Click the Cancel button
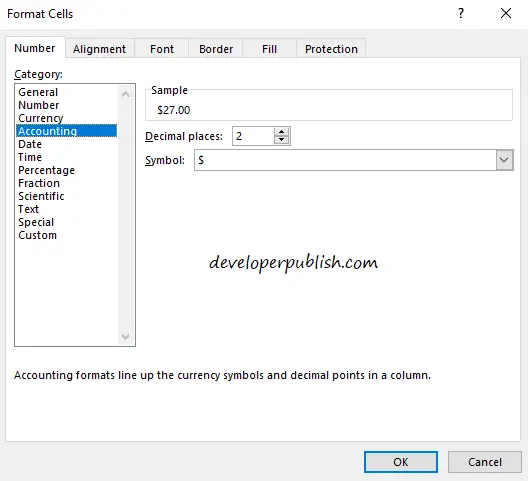Image resolution: width=528 pixels, height=481 pixels. [x=485, y=462]
